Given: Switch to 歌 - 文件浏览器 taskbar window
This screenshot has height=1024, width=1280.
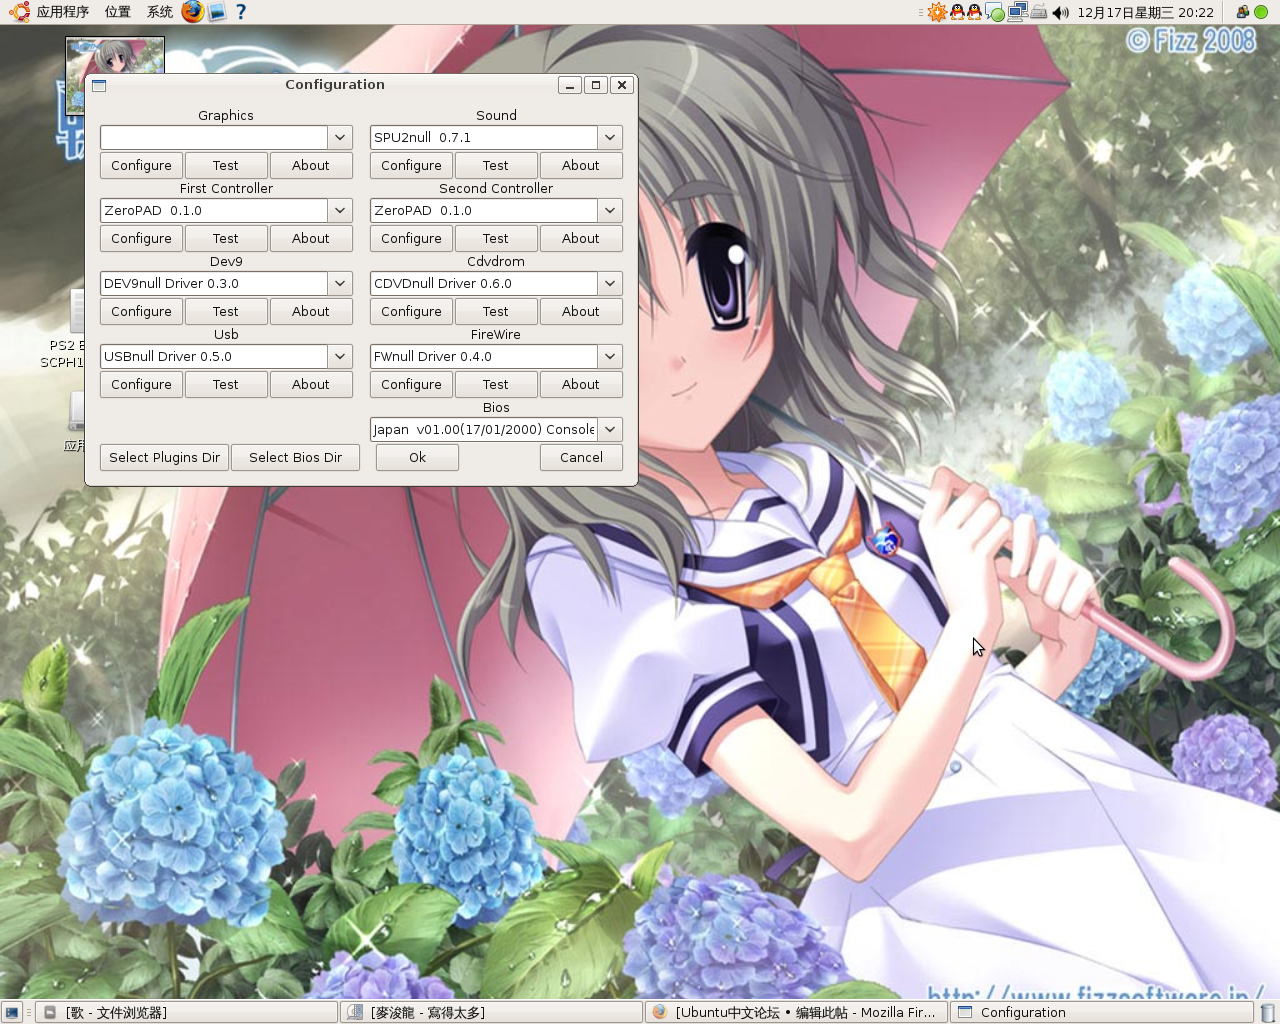Looking at the screenshot, I should (186, 1012).
